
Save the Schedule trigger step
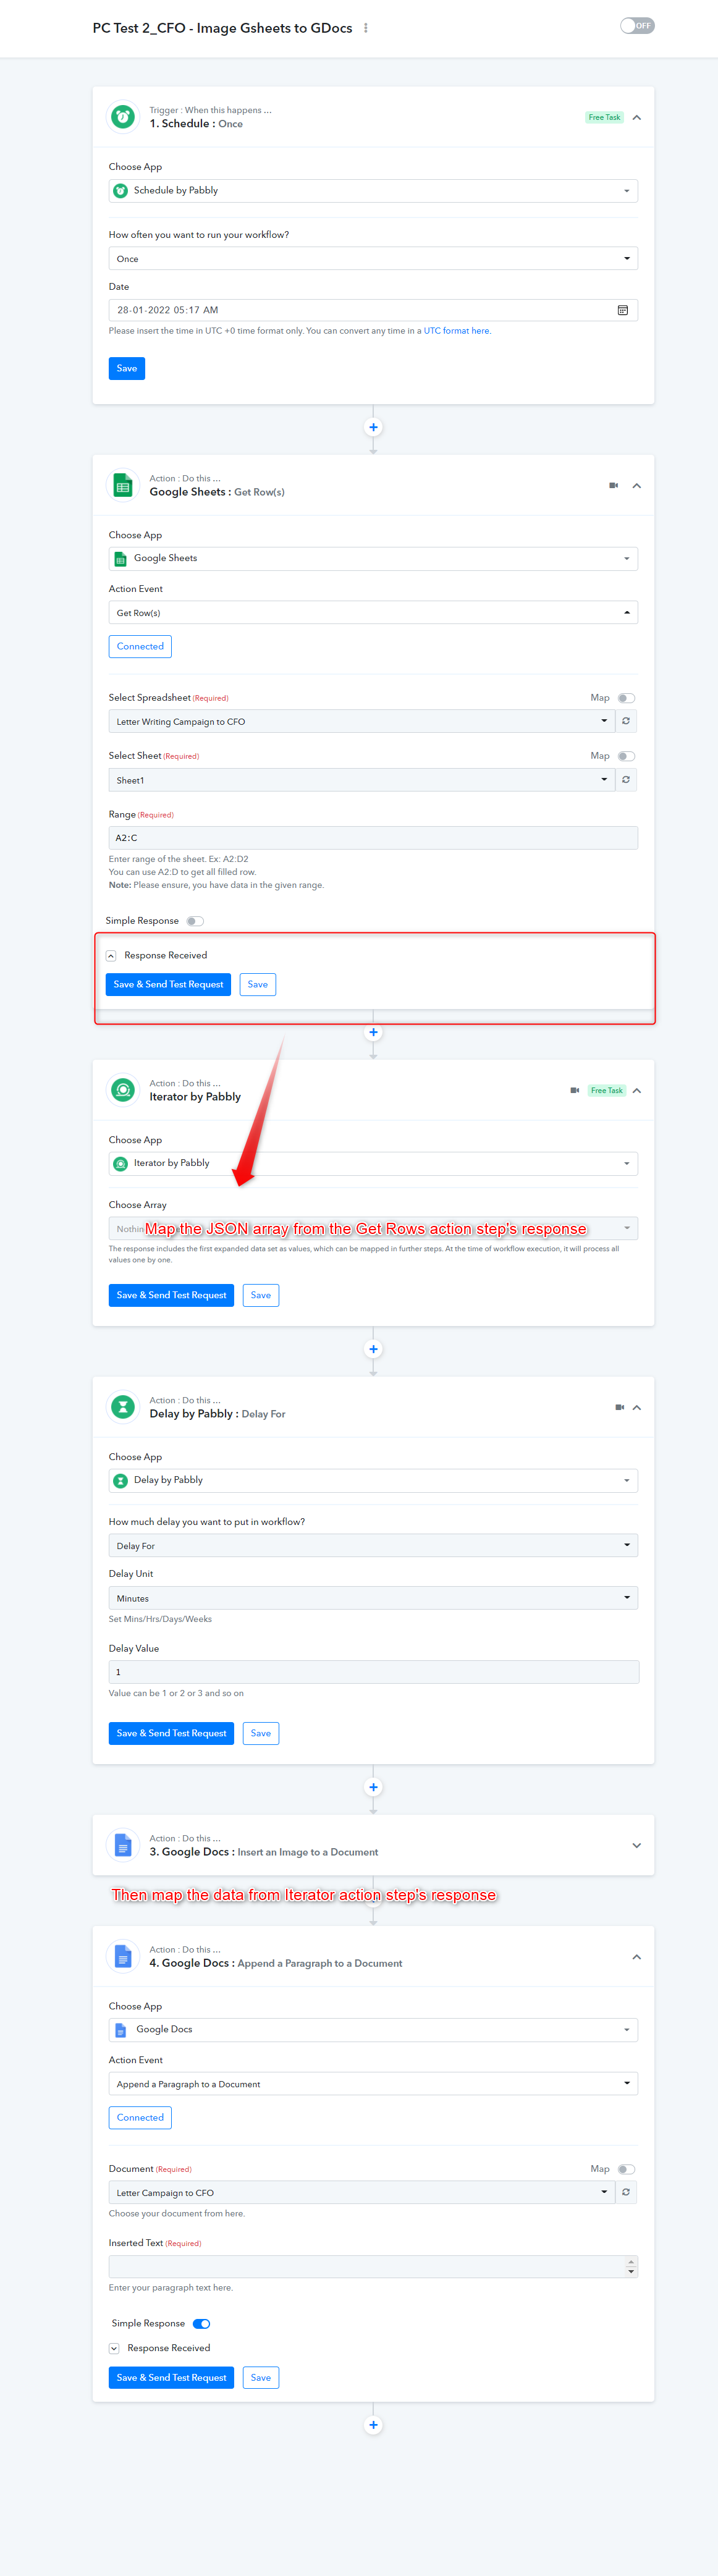coord(127,369)
